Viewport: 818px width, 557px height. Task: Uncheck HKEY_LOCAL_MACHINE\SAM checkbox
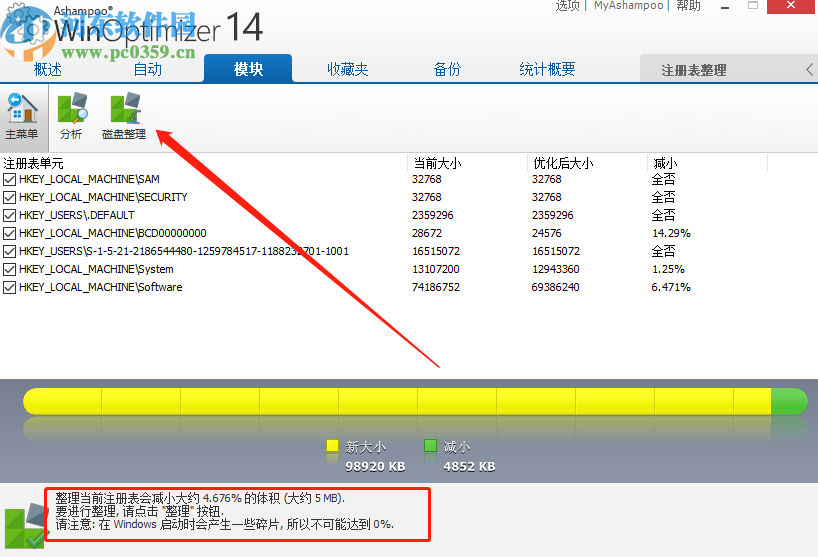[x=9, y=180]
